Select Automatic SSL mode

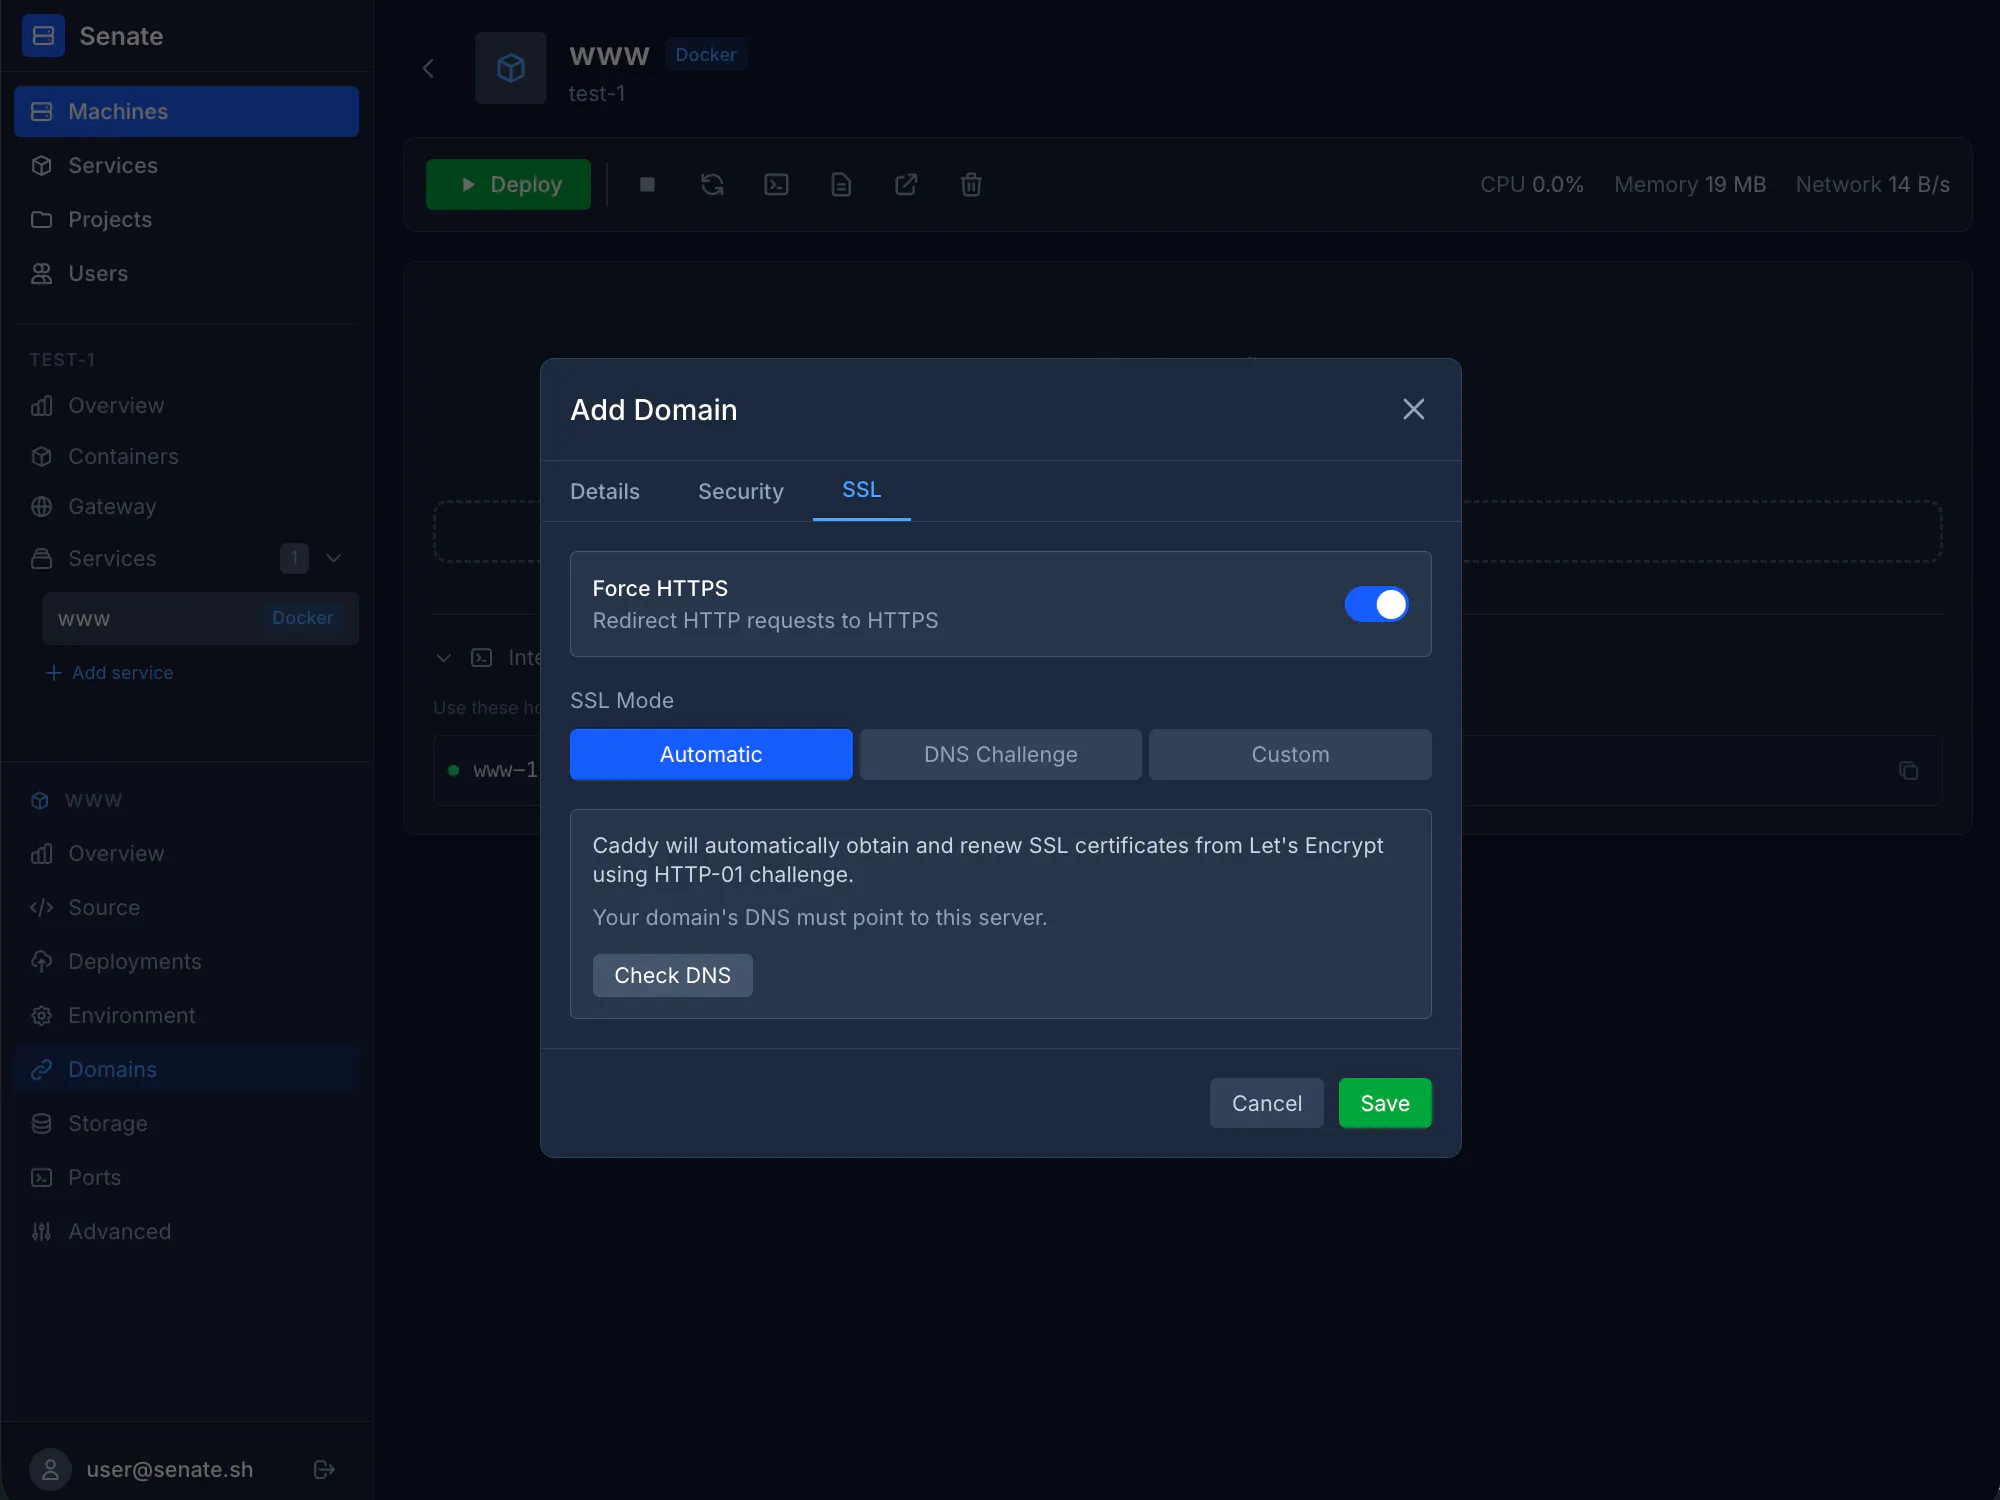click(x=711, y=754)
